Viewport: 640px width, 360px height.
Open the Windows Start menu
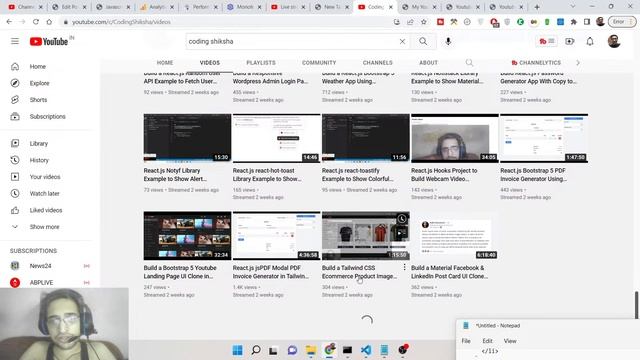tap(237, 350)
